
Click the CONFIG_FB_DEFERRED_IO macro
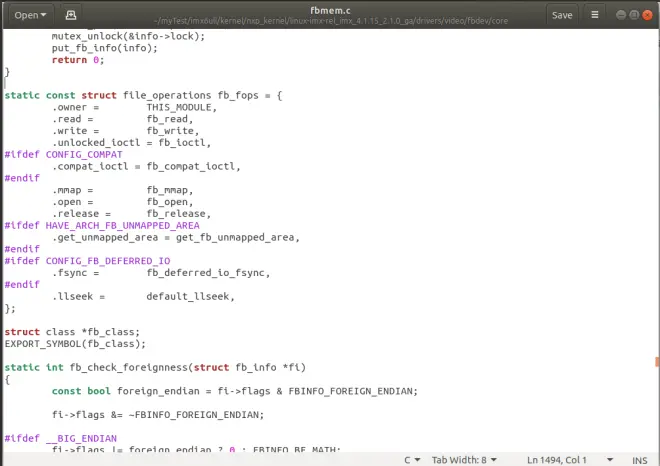108,261
